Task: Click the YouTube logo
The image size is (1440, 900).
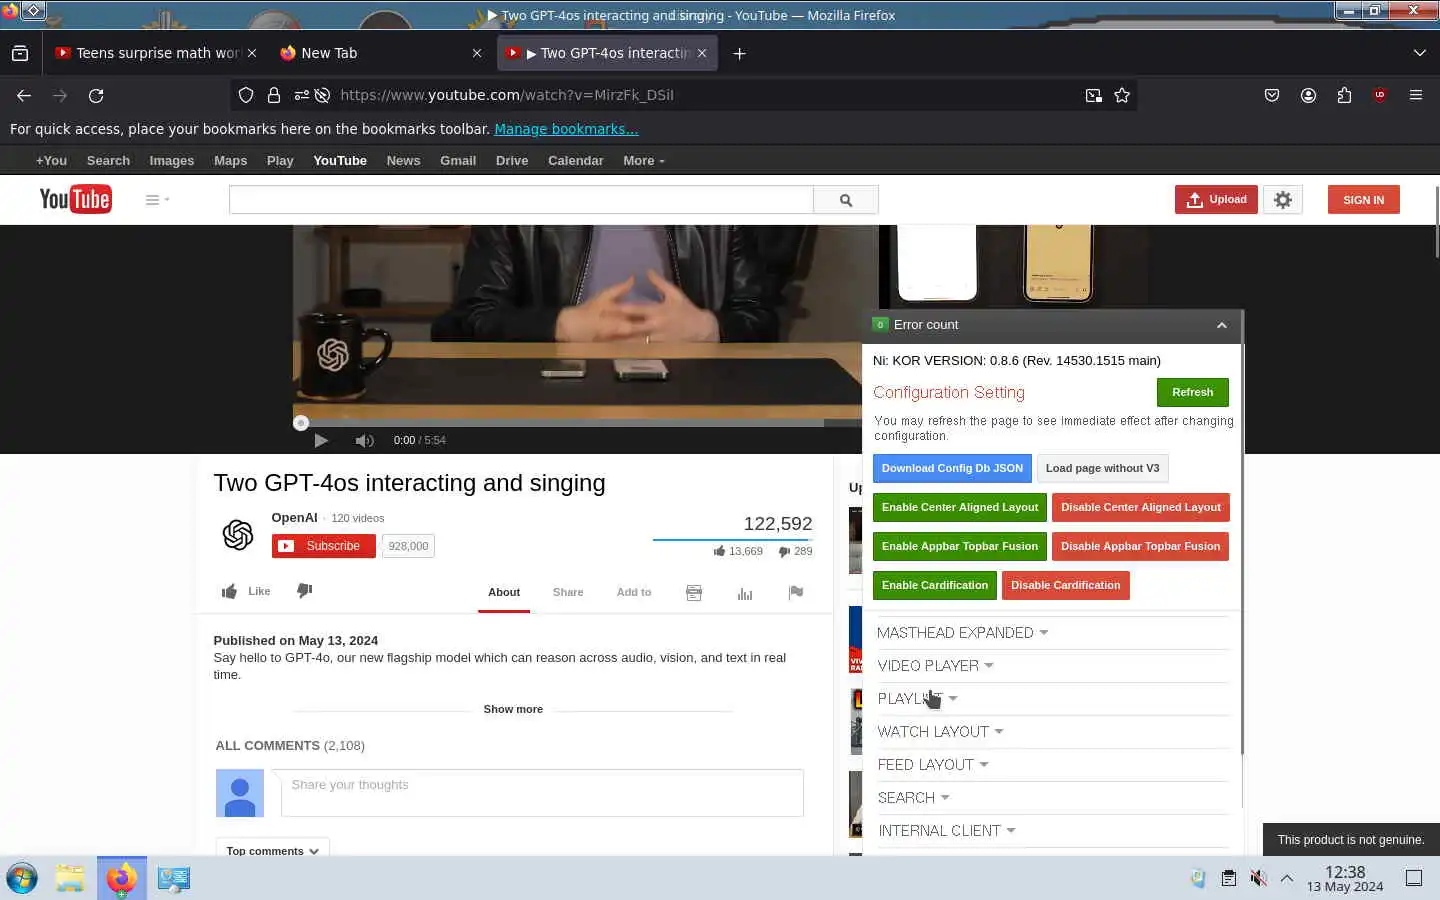Action: [x=75, y=199]
